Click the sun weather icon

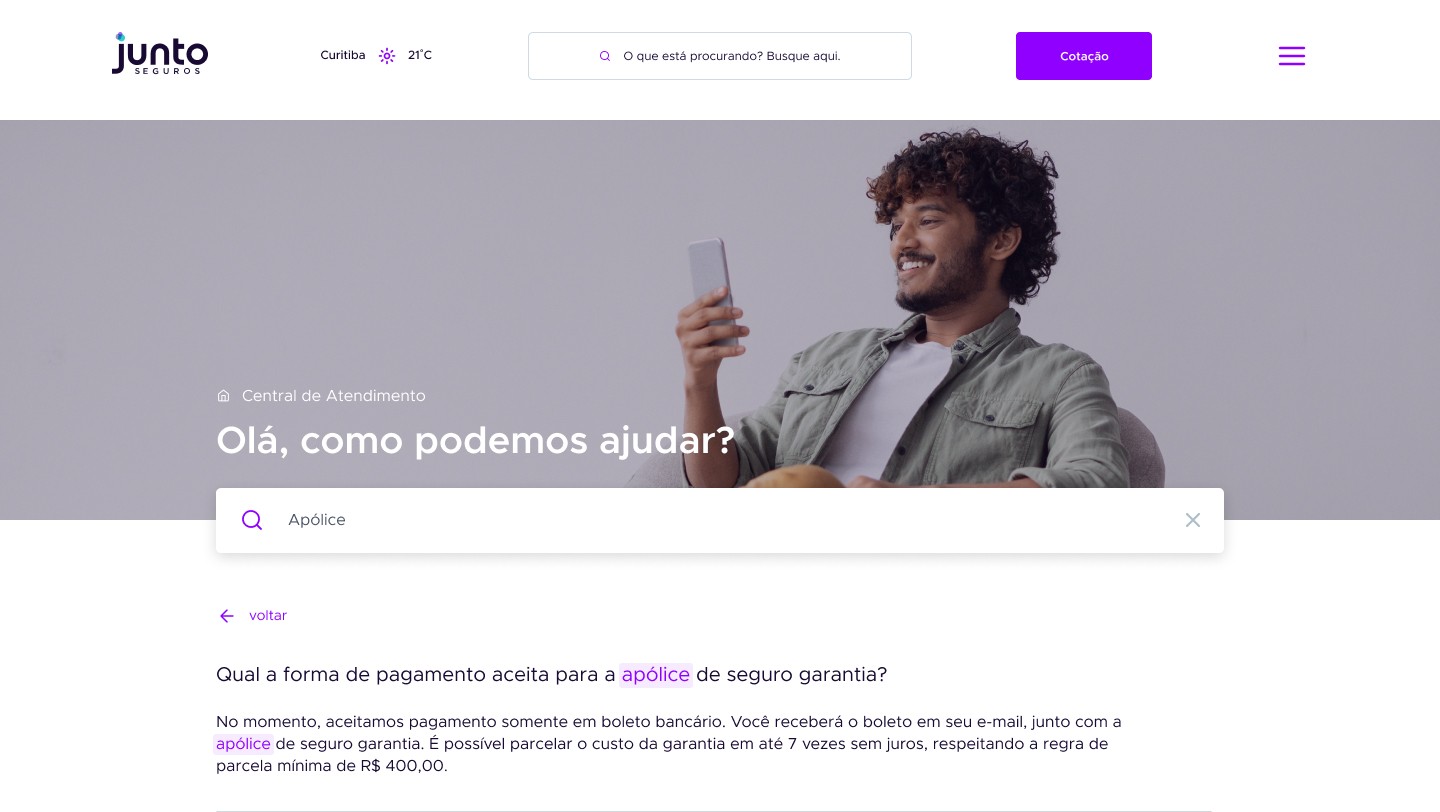(387, 56)
